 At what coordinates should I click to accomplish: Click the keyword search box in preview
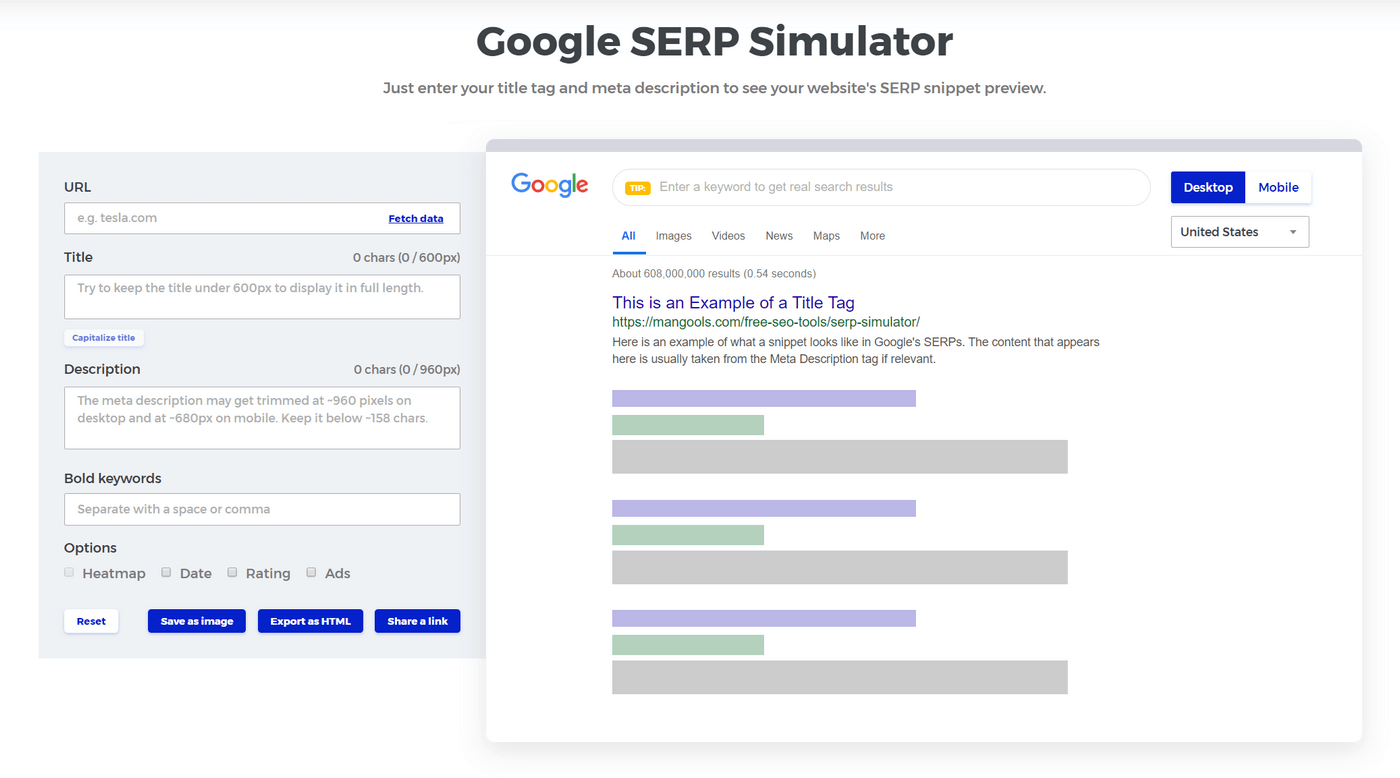pyautogui.click(x=881, y=187)
